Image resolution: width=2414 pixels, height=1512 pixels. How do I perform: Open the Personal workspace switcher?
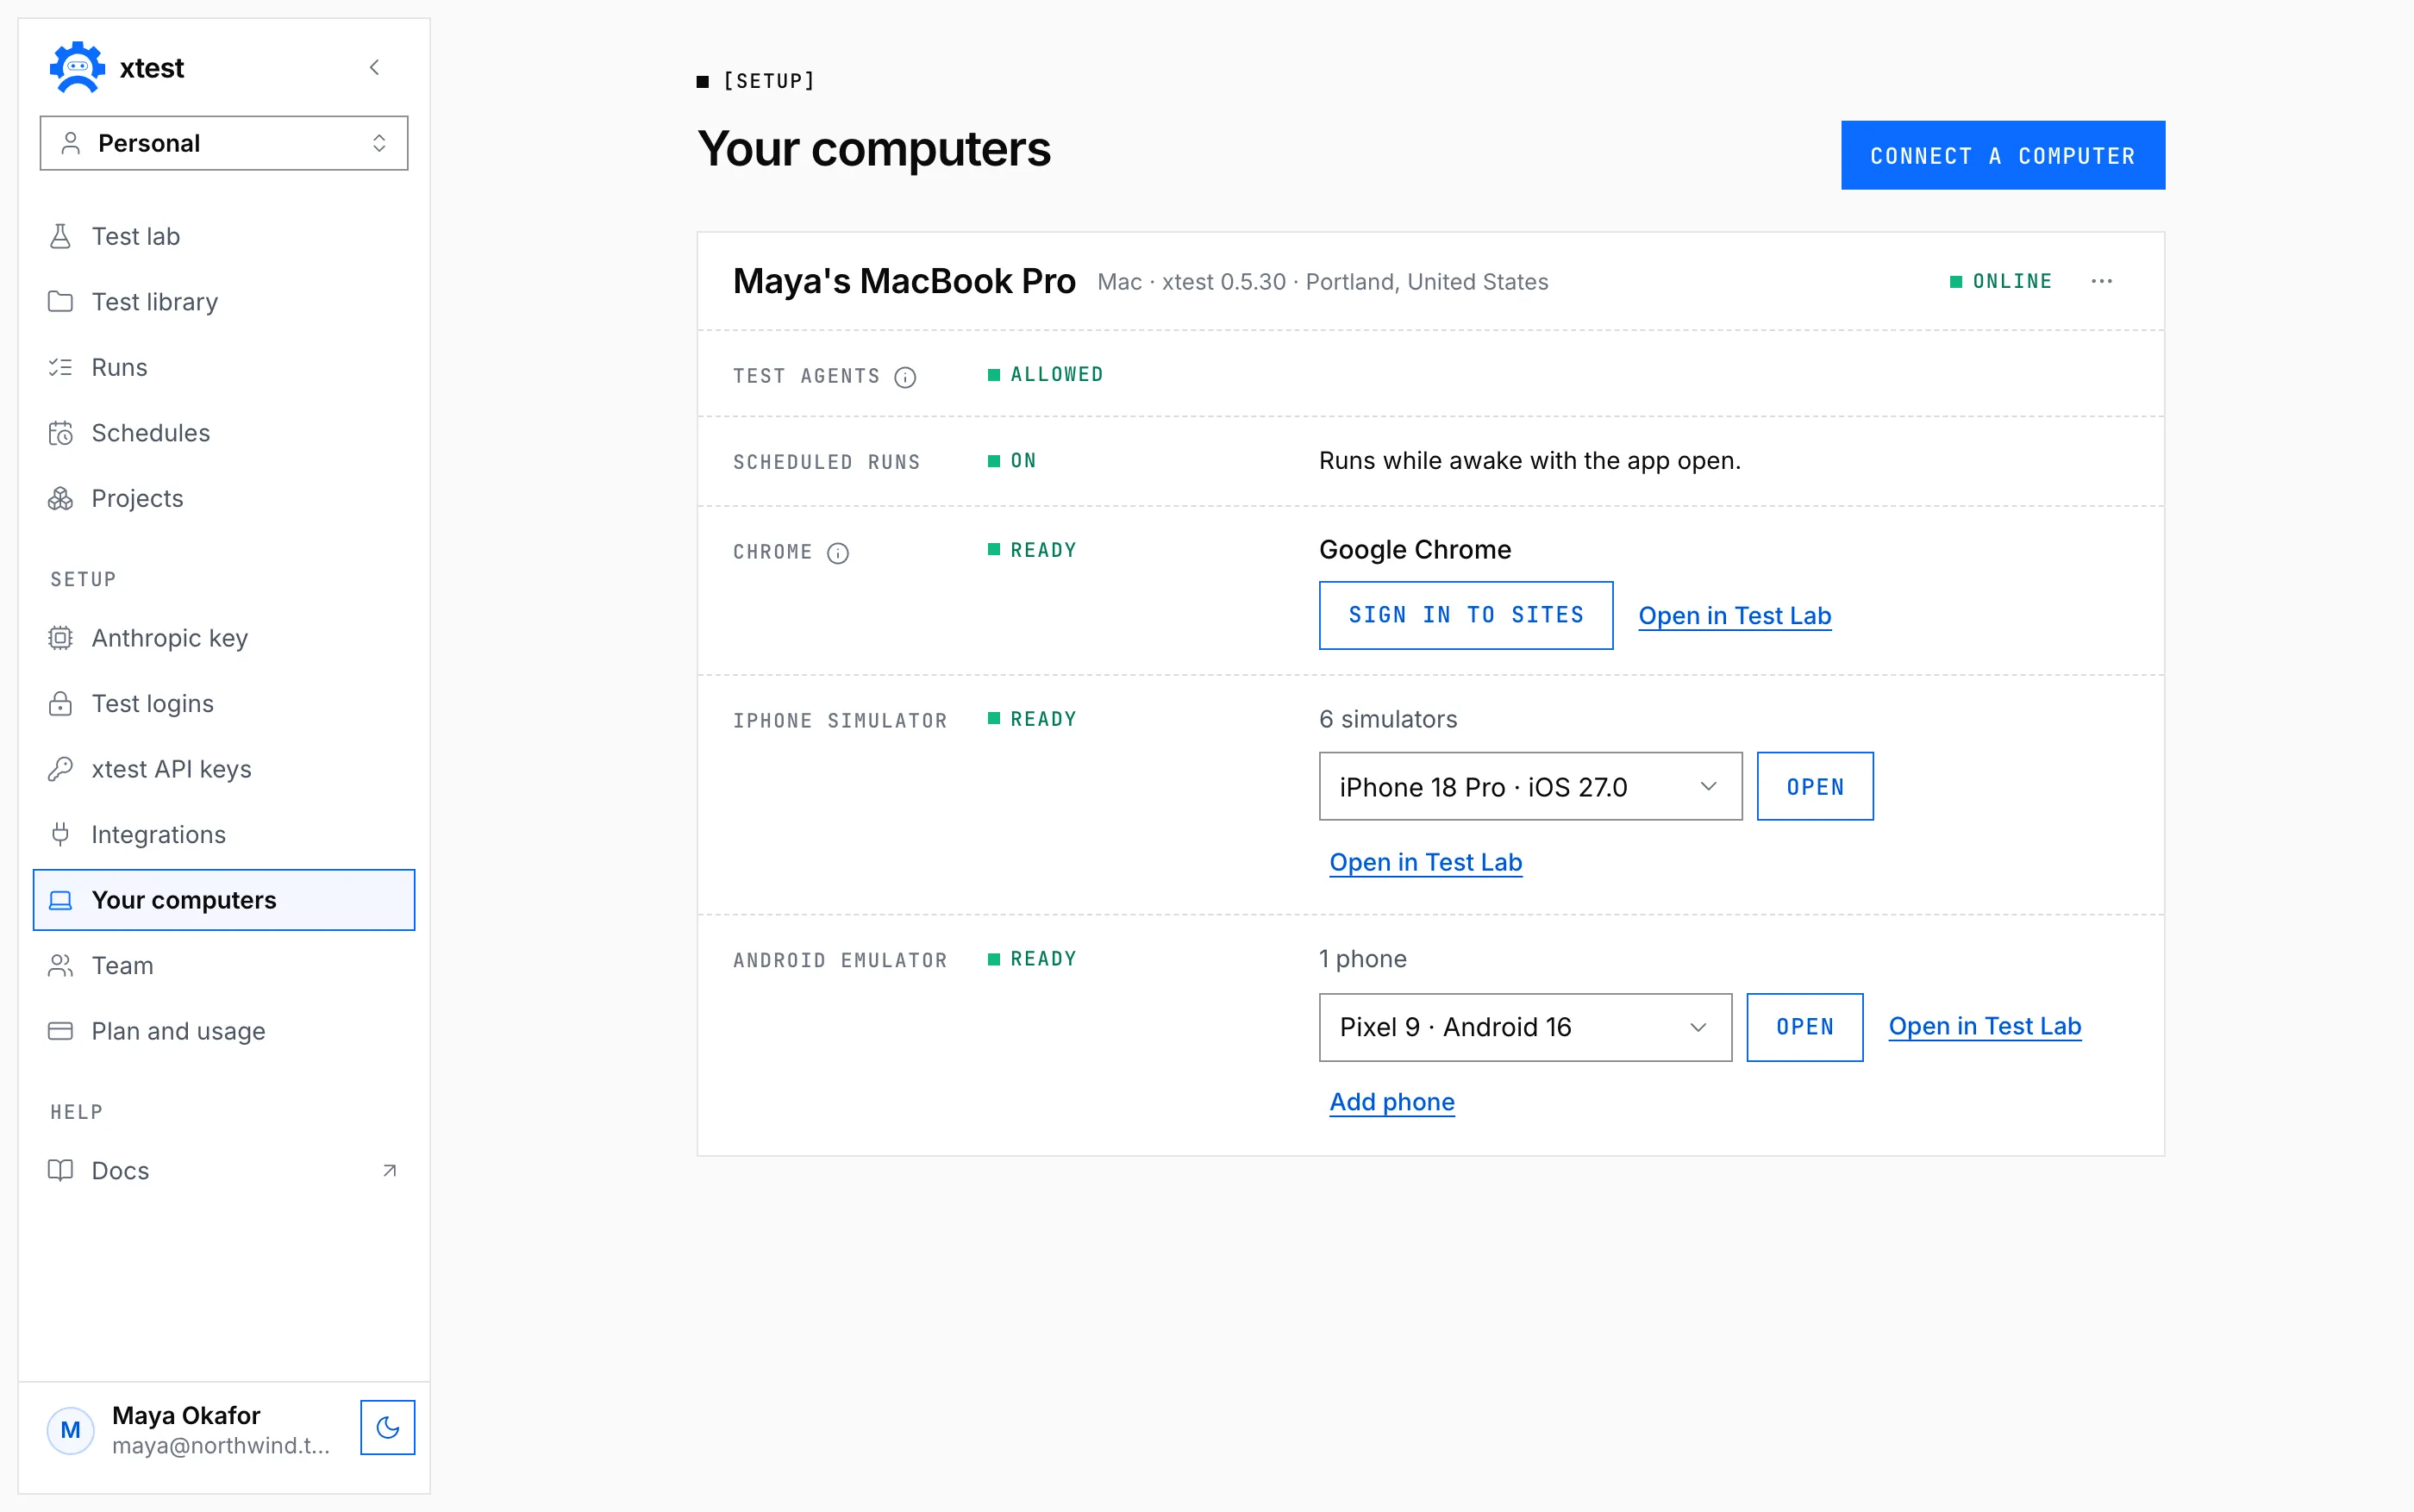[224, 143]
